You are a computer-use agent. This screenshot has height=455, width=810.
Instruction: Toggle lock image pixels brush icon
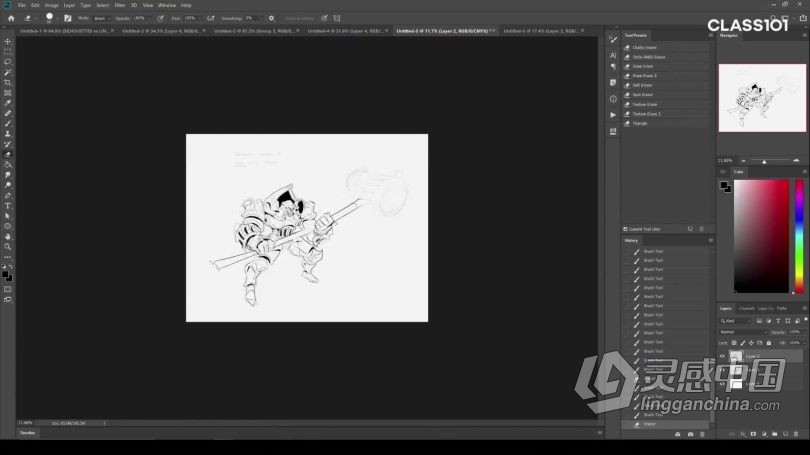pos(743,343)
